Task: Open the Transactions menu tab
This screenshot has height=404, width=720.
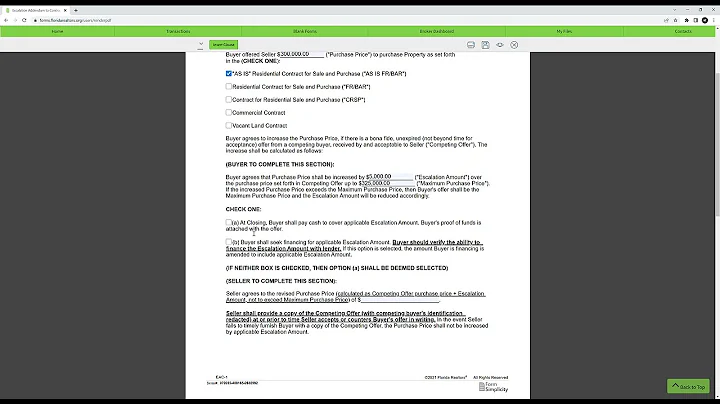Action: [x=178, y=31]
